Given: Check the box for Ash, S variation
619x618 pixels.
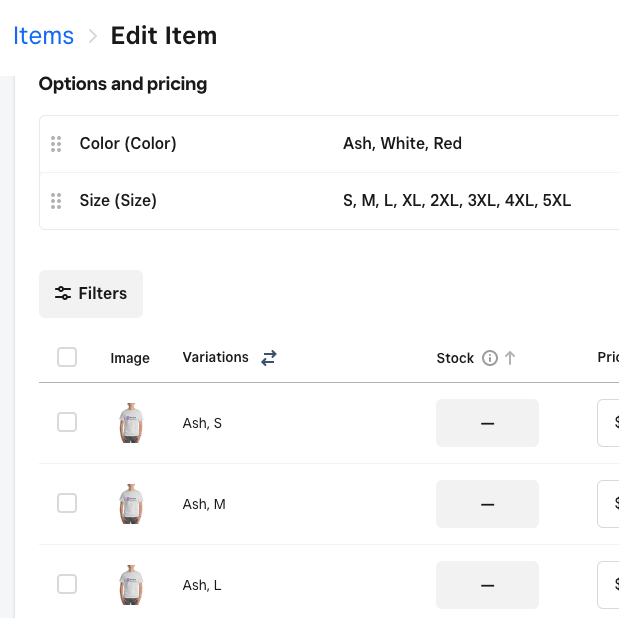Looking at the screenshot, I should pyautogui.click(x=67, y=422).
